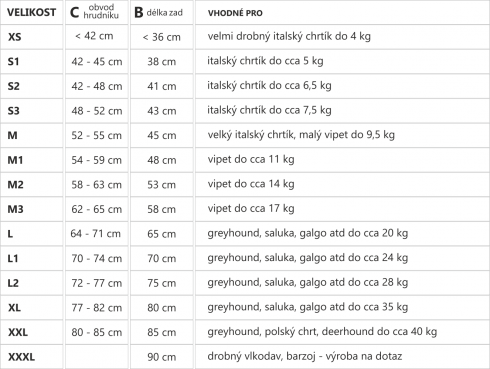Click back length 48 cm cell

click(x=162, y=160)
